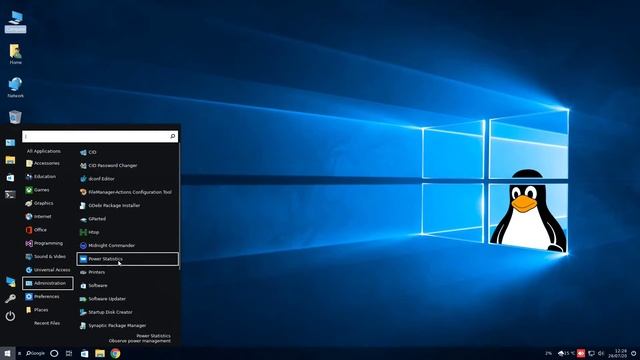Launch Htop

(x=89, y=232)
